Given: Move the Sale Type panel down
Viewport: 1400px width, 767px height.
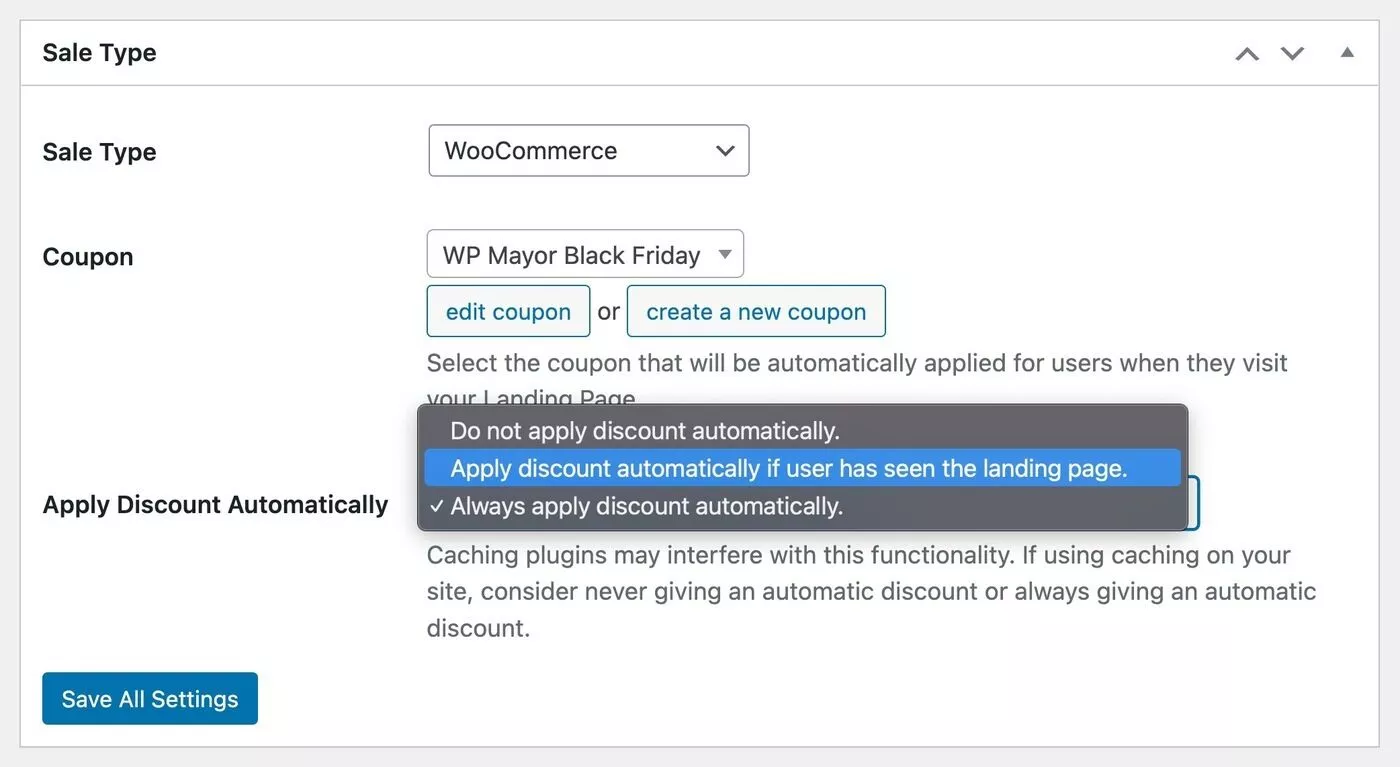Looking at the screenshot, I should pos(1293,54).
